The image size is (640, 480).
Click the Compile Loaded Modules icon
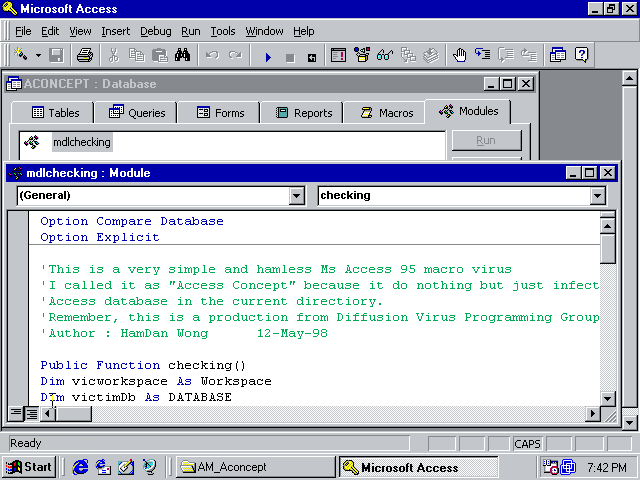click(431, 55)
